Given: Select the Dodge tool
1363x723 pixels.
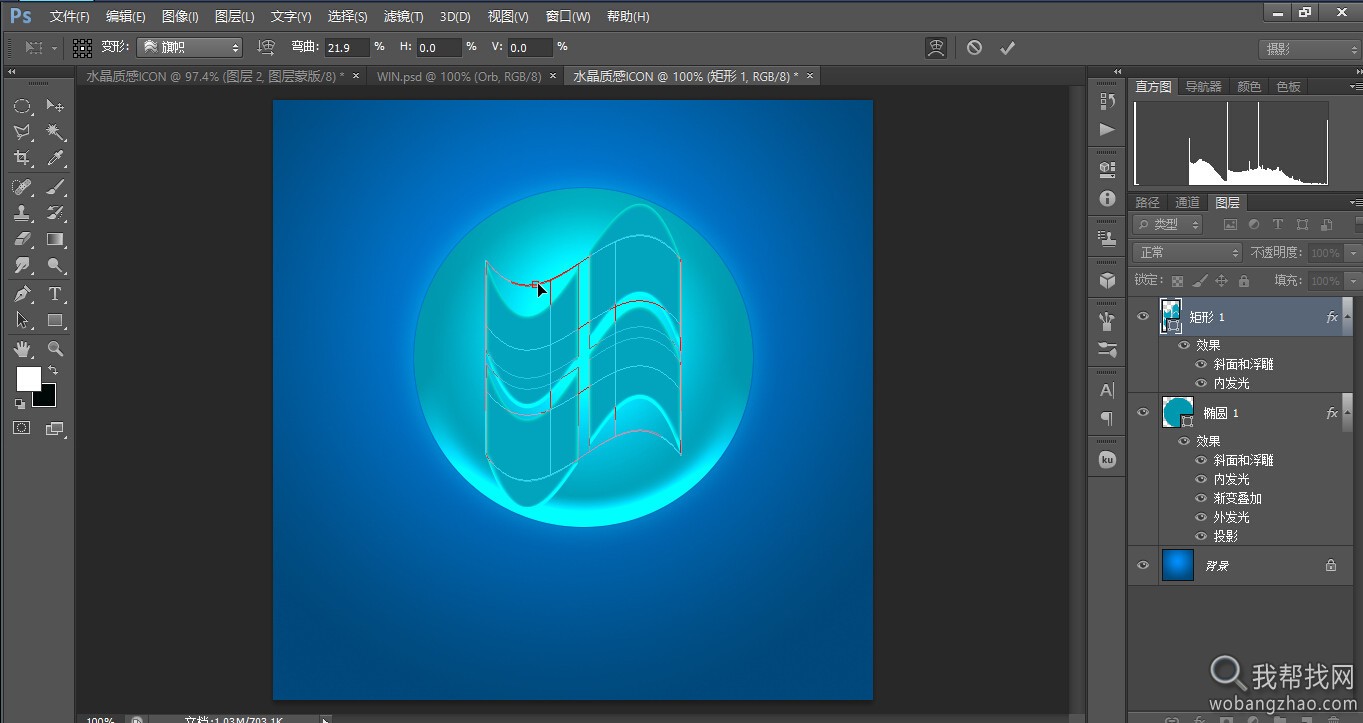Looking at the screenshot, I should [55, 265].
